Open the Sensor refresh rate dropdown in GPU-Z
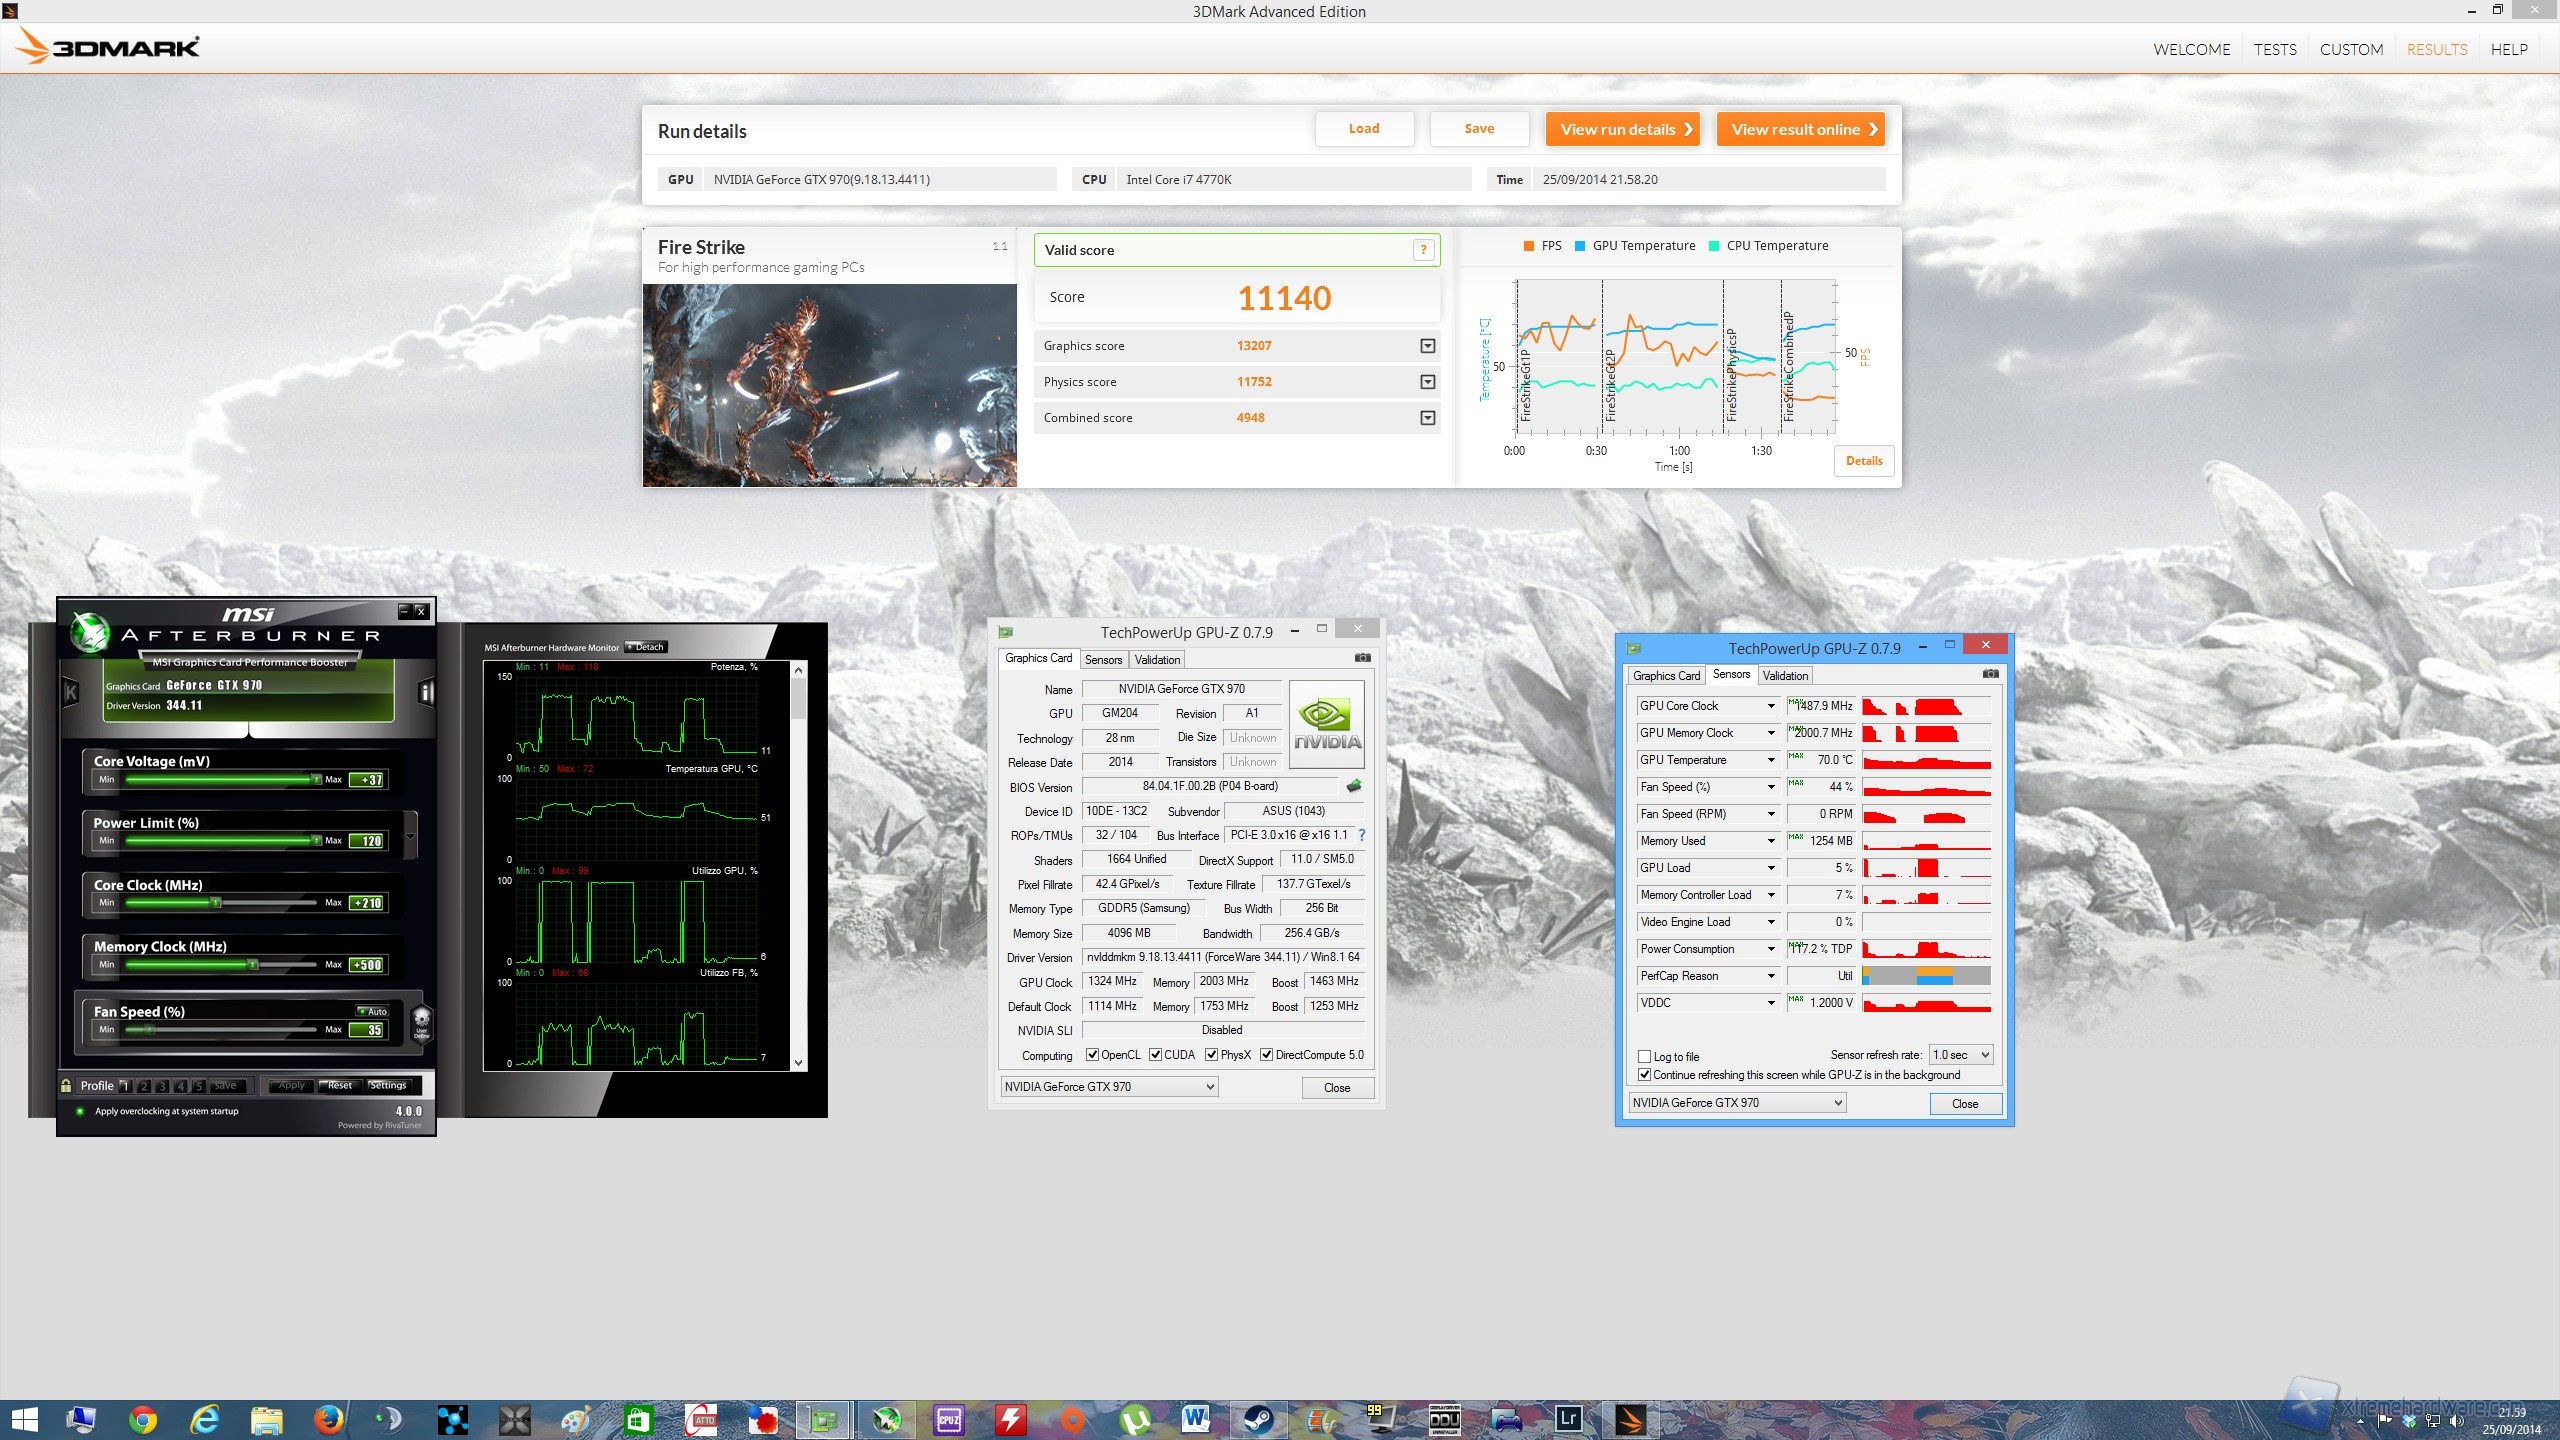The height and width of the screenshot is (1440, 2560). click(x=1958, y=1054)
